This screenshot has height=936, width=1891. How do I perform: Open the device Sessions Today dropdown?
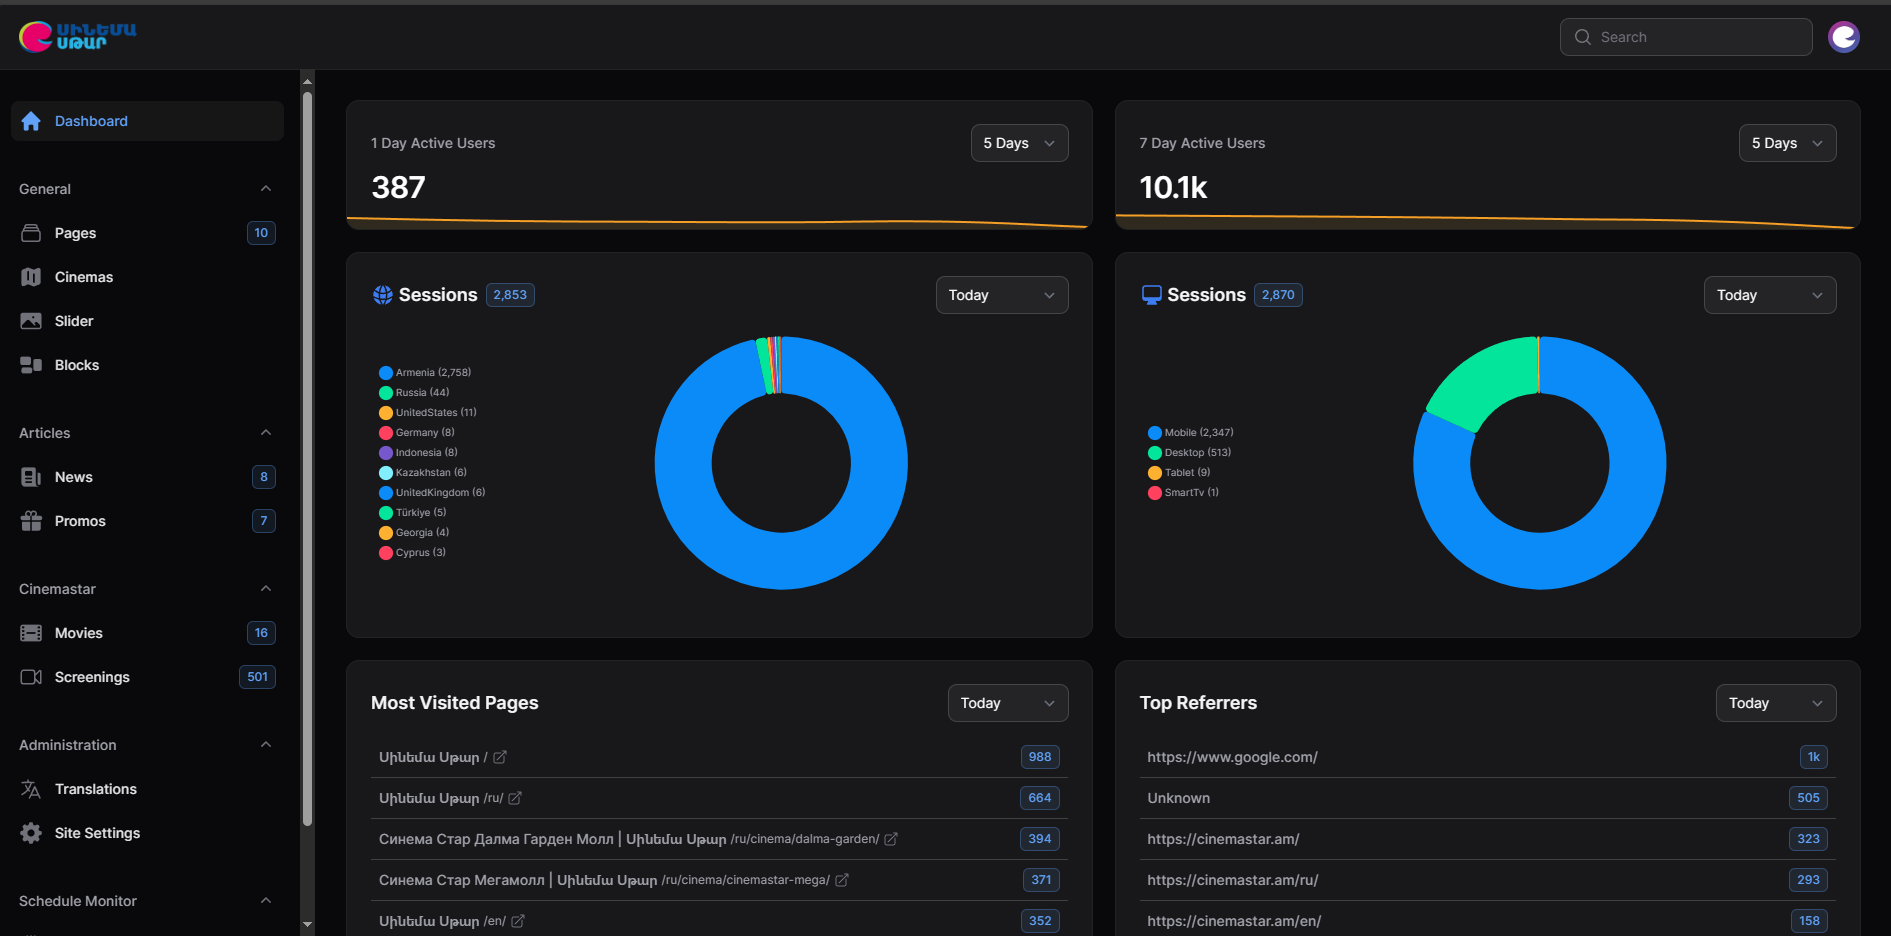1770,295
